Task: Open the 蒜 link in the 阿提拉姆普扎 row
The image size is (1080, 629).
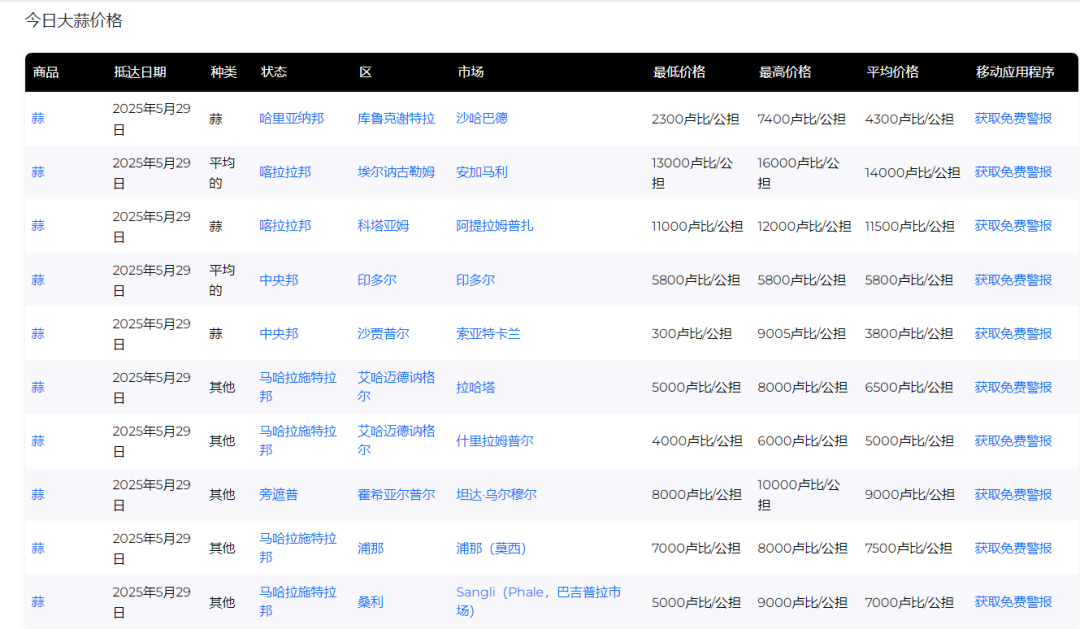Action: (x=38, y=226)
